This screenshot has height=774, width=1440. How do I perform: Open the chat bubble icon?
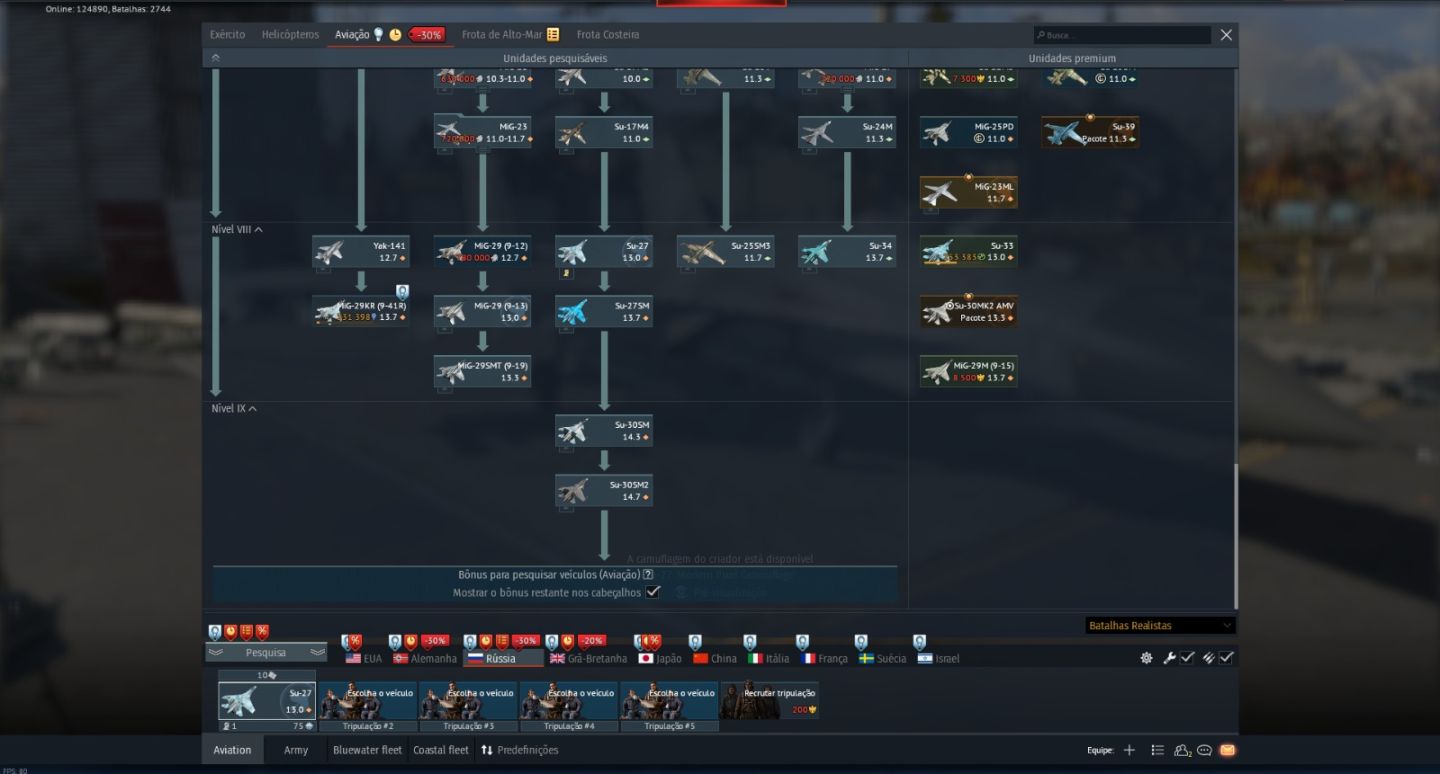pos(1205,750)
